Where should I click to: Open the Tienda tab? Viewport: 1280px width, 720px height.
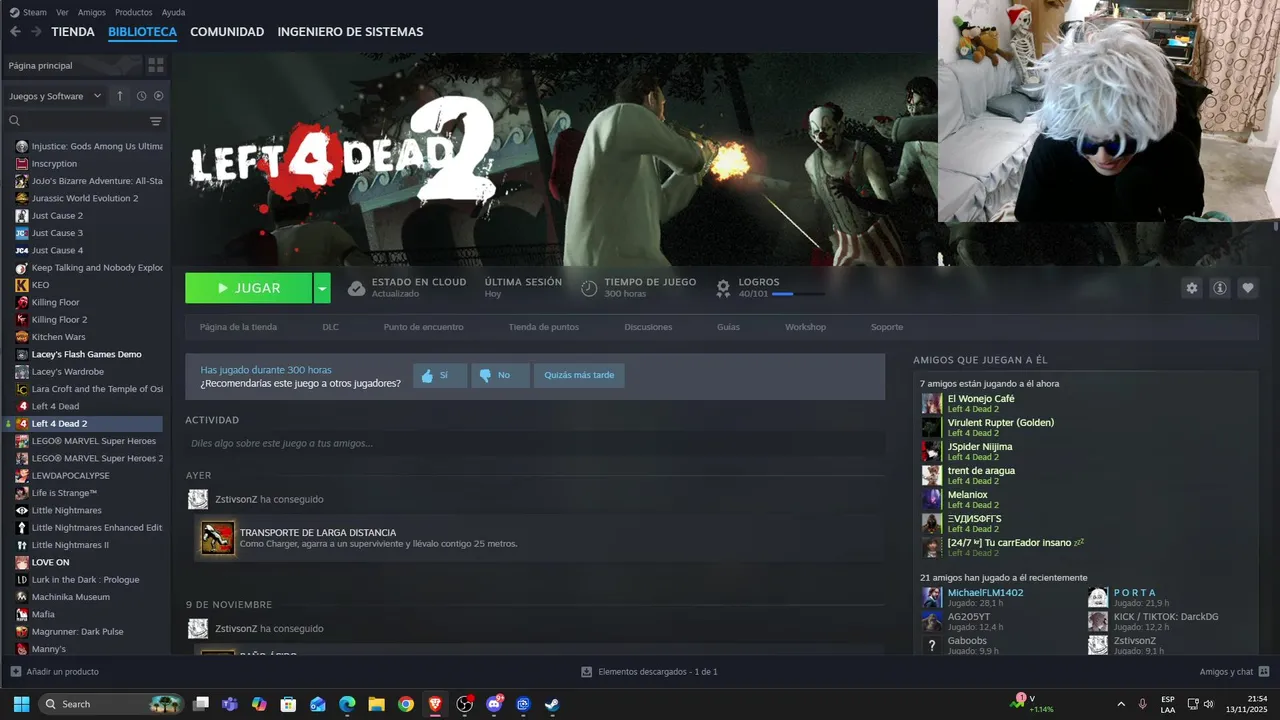[73, 32]
